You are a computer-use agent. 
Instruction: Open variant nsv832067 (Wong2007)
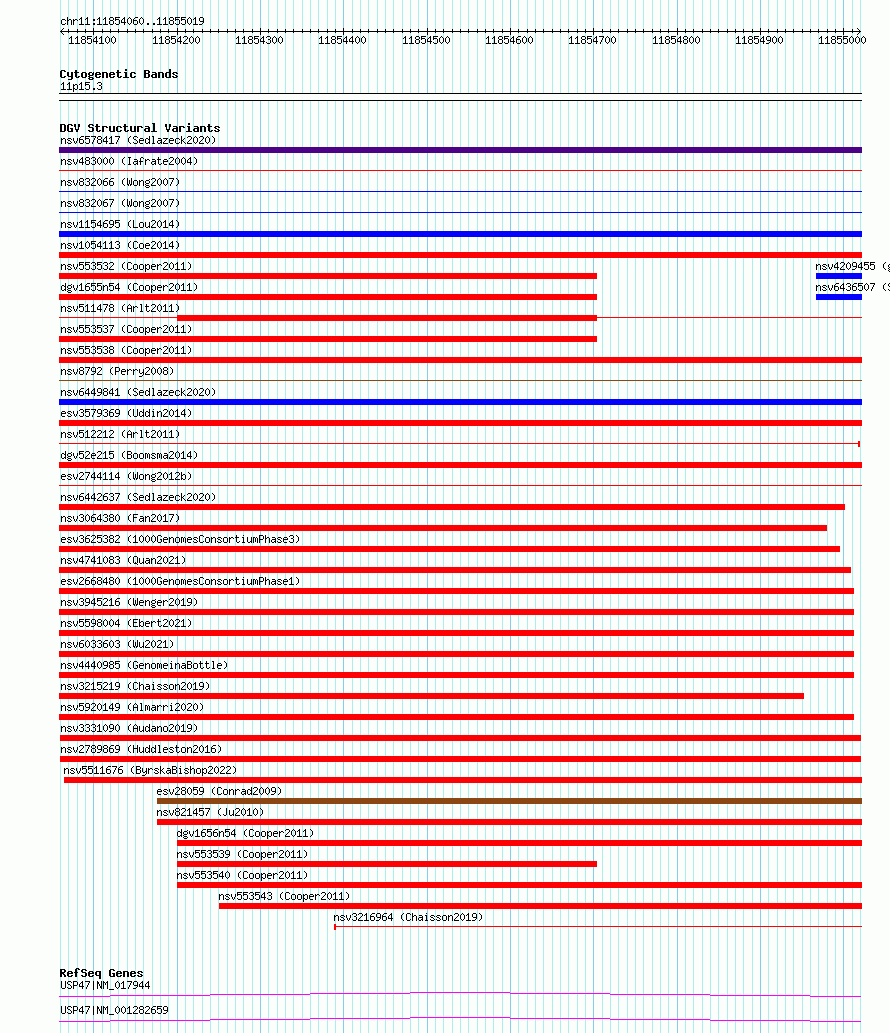[120, 204]
